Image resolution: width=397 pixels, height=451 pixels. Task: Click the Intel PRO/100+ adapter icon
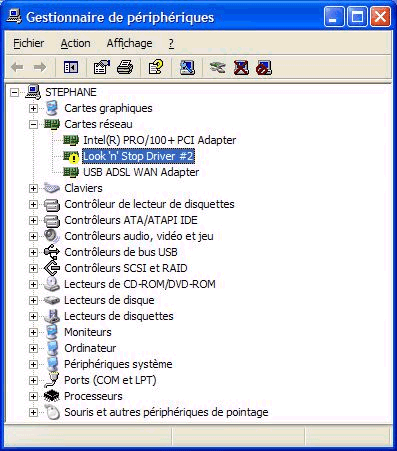(x=71, y=140)
